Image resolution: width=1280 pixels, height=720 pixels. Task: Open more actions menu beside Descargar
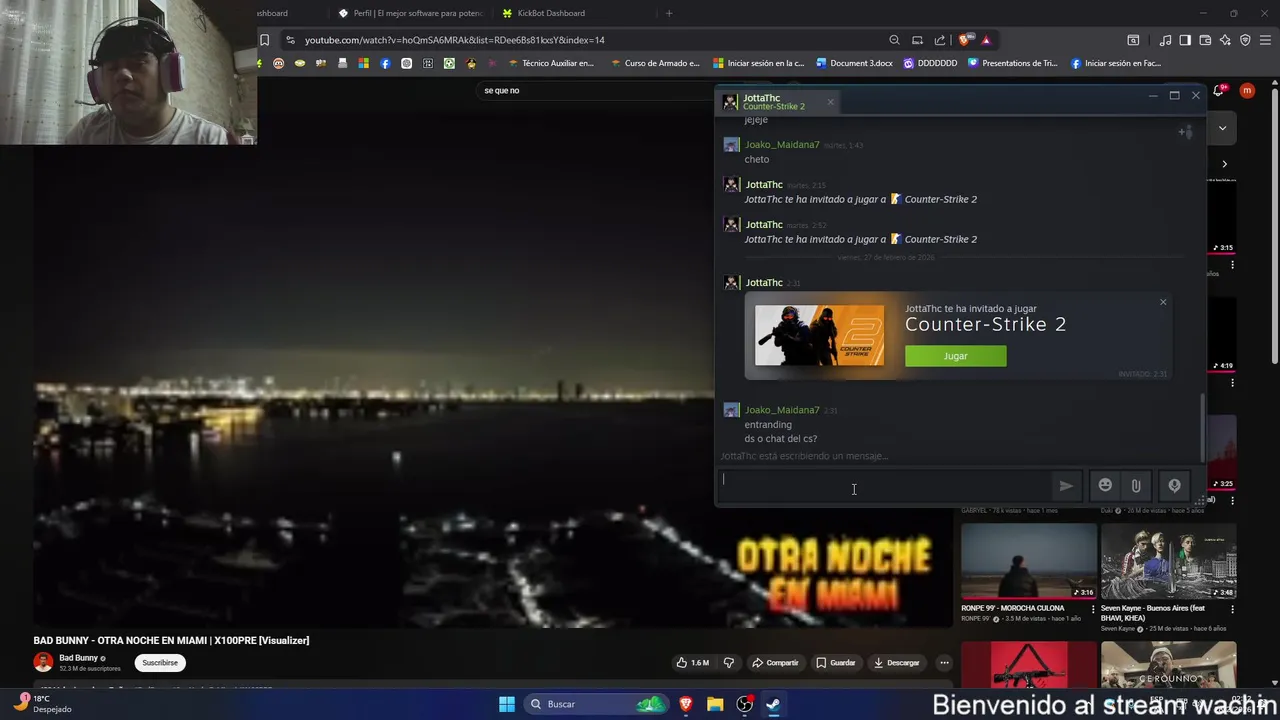pos(944,662)
